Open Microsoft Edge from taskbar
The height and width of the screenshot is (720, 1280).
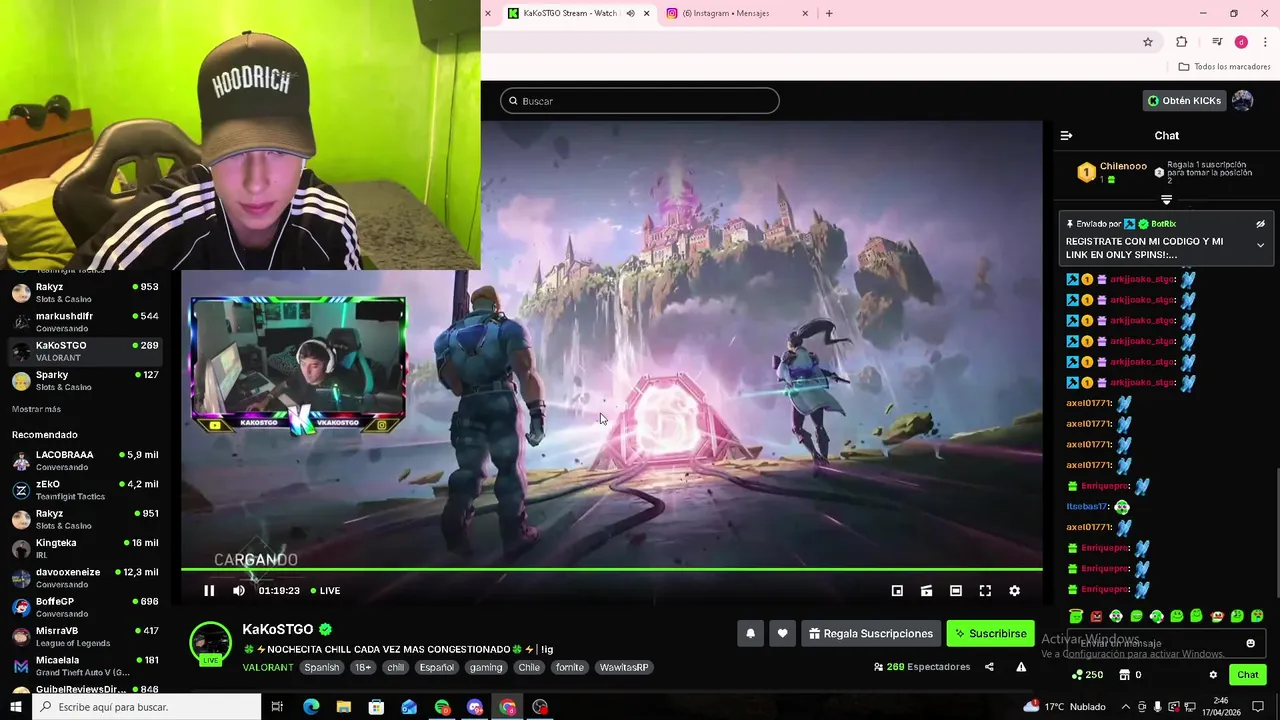(311, 707)
